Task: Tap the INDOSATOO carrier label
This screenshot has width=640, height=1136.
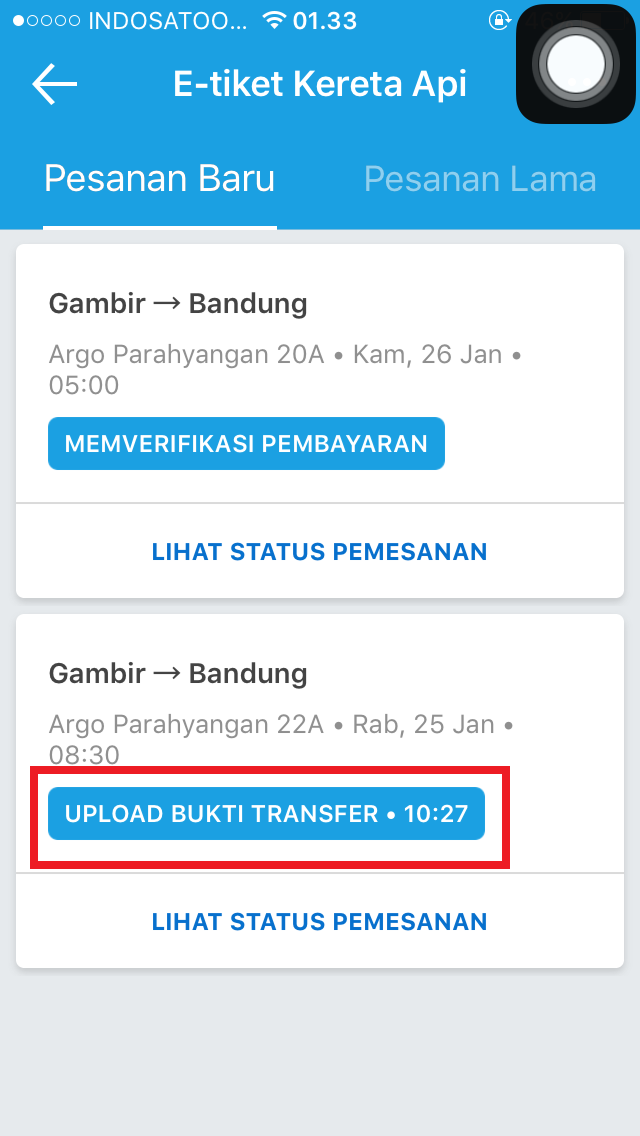Action: coord(167,21)
